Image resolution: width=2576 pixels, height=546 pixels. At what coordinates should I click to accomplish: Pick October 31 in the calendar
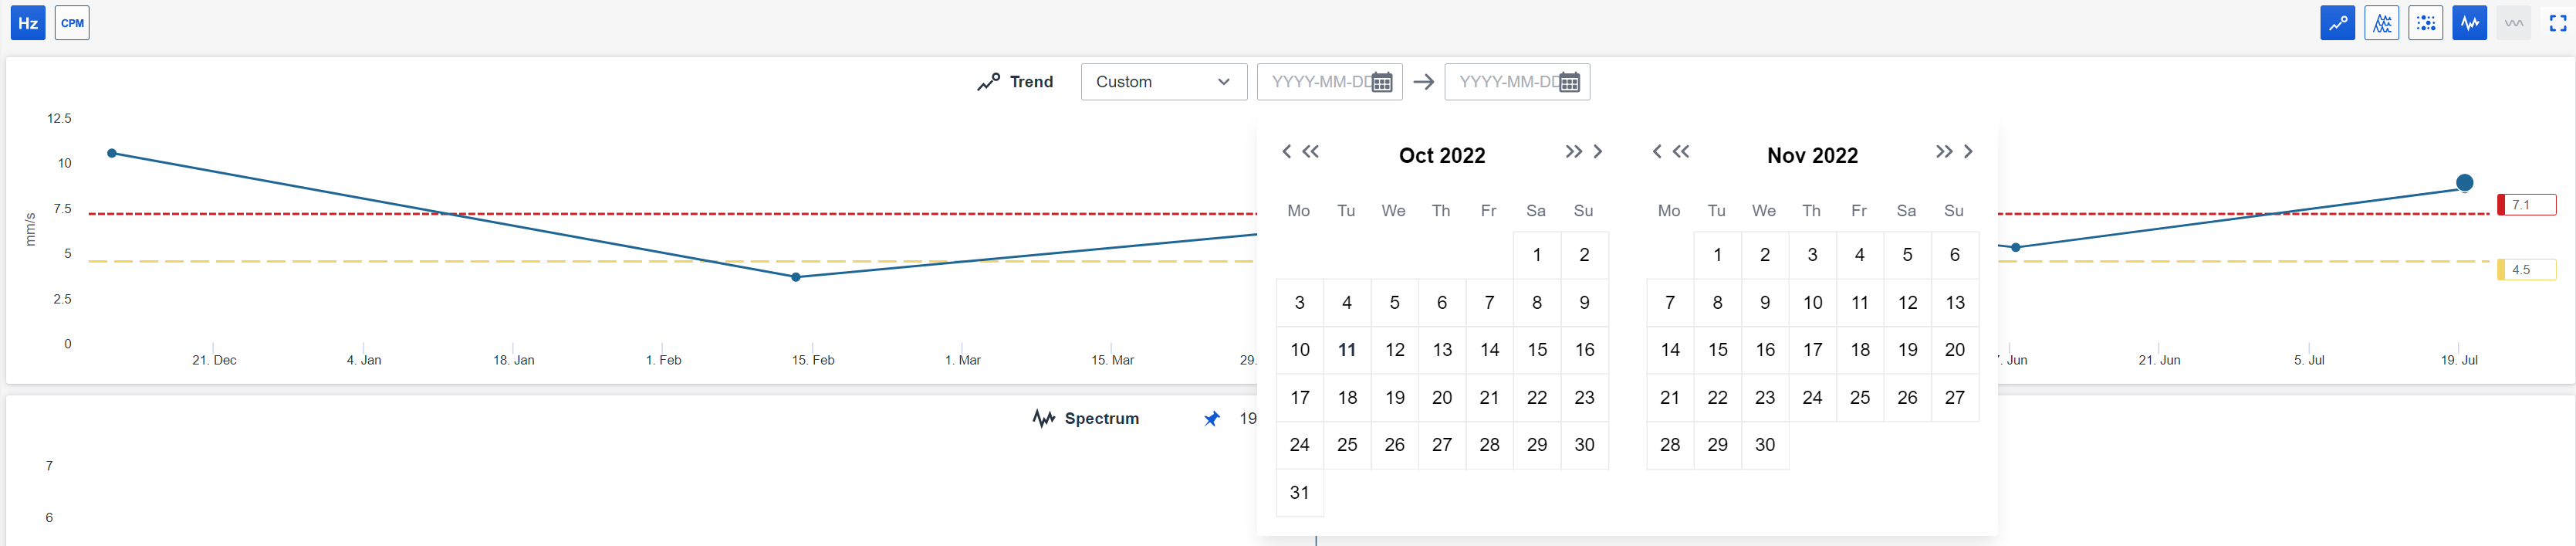click(1300, 493)
